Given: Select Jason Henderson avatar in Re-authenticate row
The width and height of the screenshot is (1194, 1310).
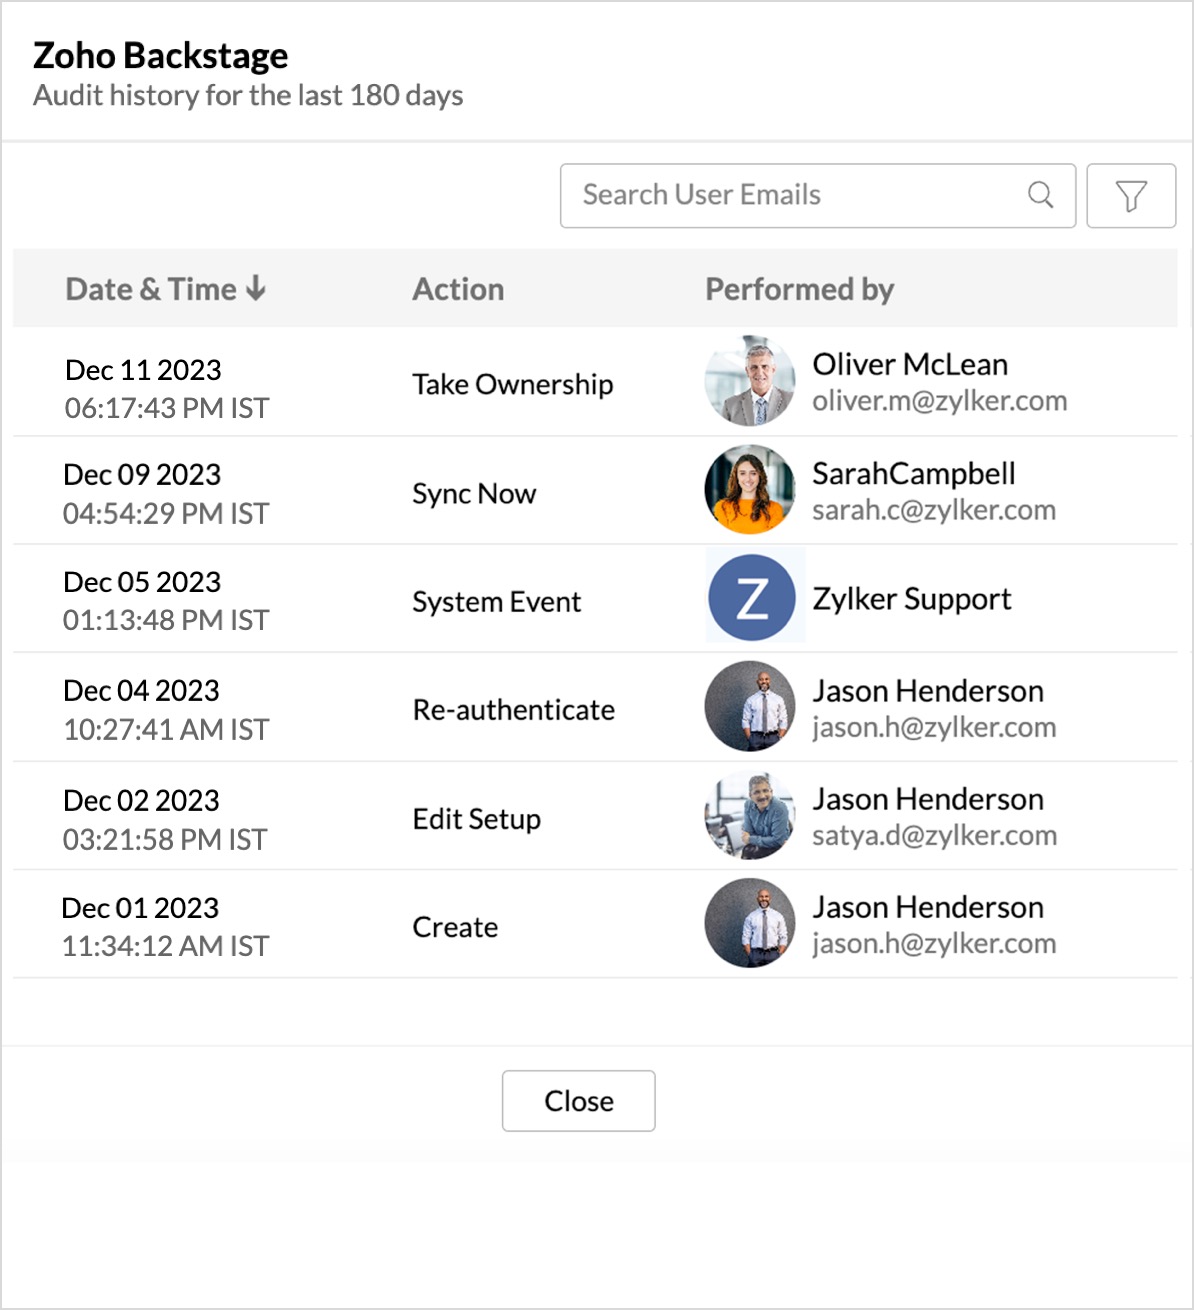Looking at the screenshot, I should [750, 706].
